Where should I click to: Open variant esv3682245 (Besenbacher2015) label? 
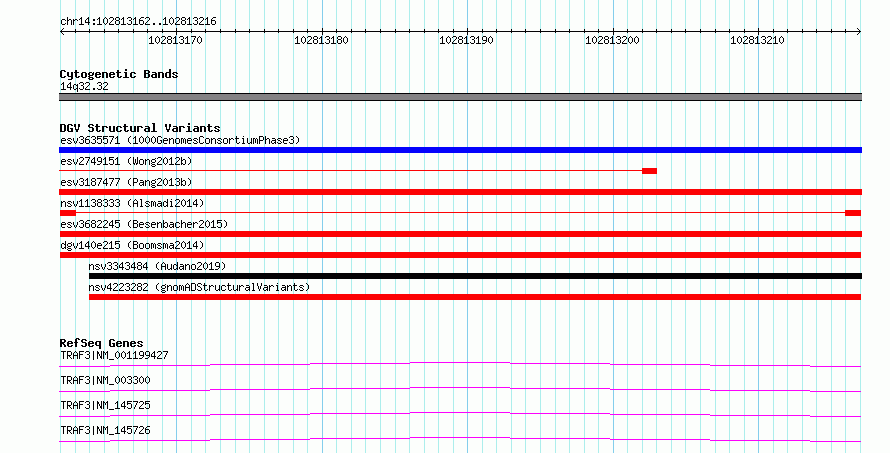144,224
